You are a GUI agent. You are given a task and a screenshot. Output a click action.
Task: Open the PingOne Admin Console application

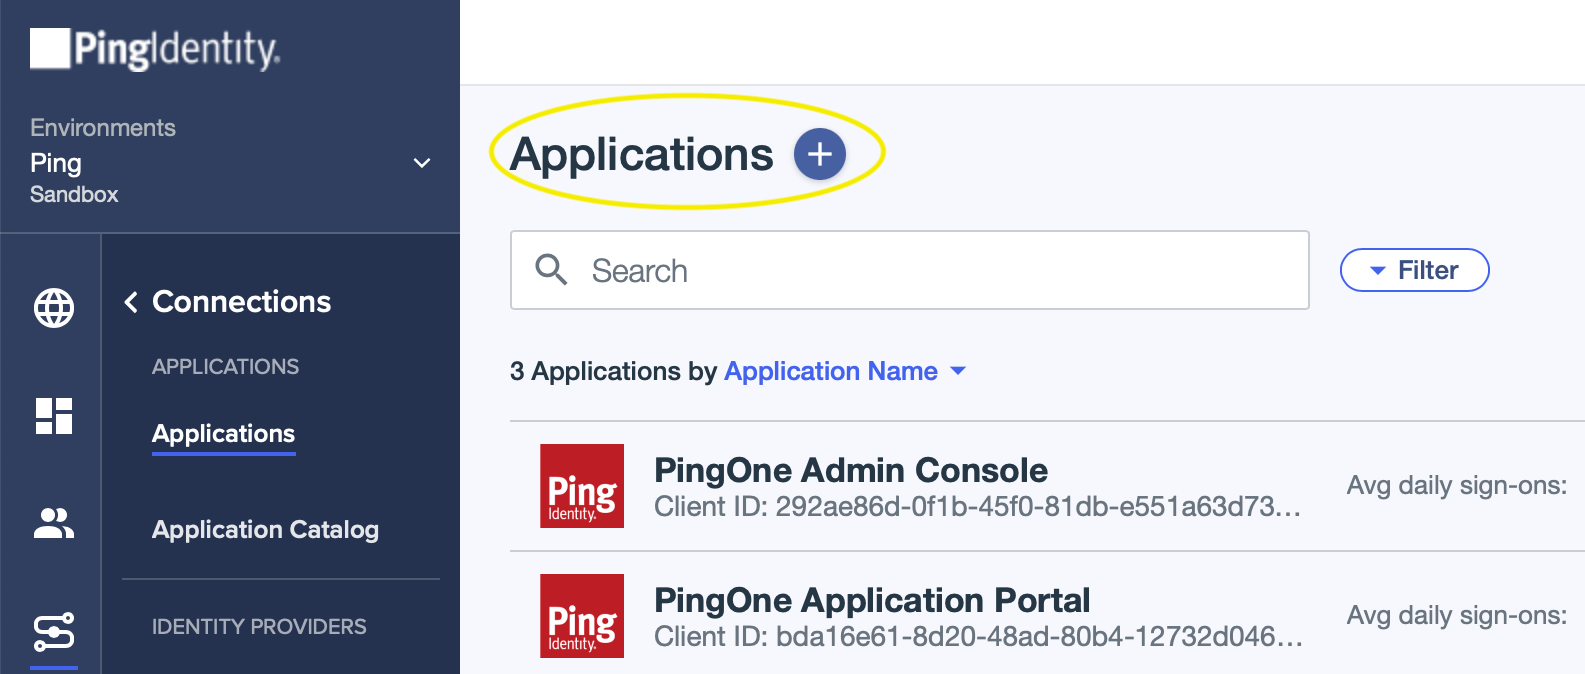coord(850,470)
